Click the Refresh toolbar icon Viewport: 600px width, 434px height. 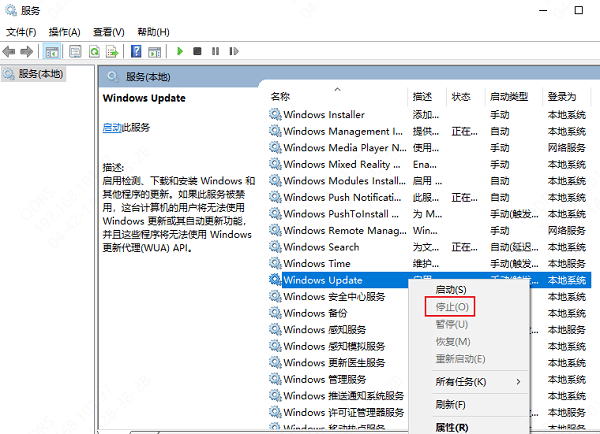tap(95, 51)
